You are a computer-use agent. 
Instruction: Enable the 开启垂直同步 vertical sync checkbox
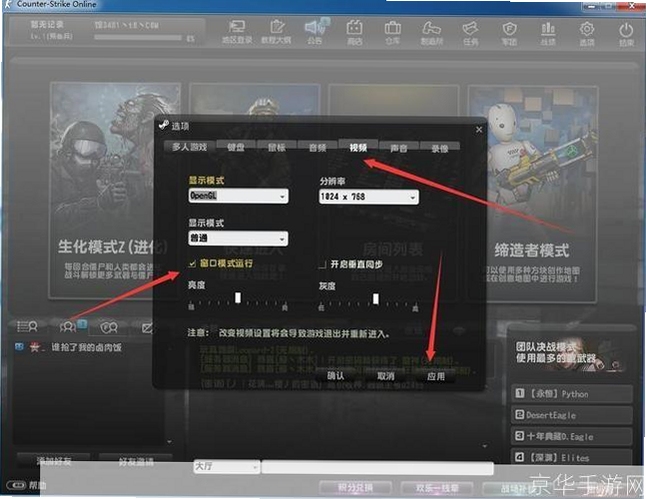(x=323, y=264)
